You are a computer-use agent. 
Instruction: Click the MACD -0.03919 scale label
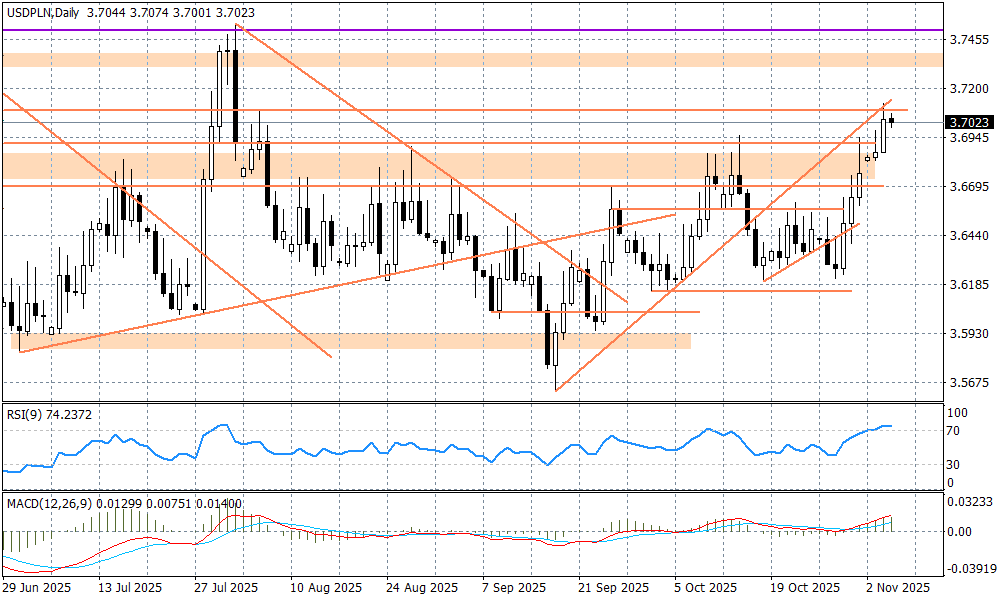968,568
